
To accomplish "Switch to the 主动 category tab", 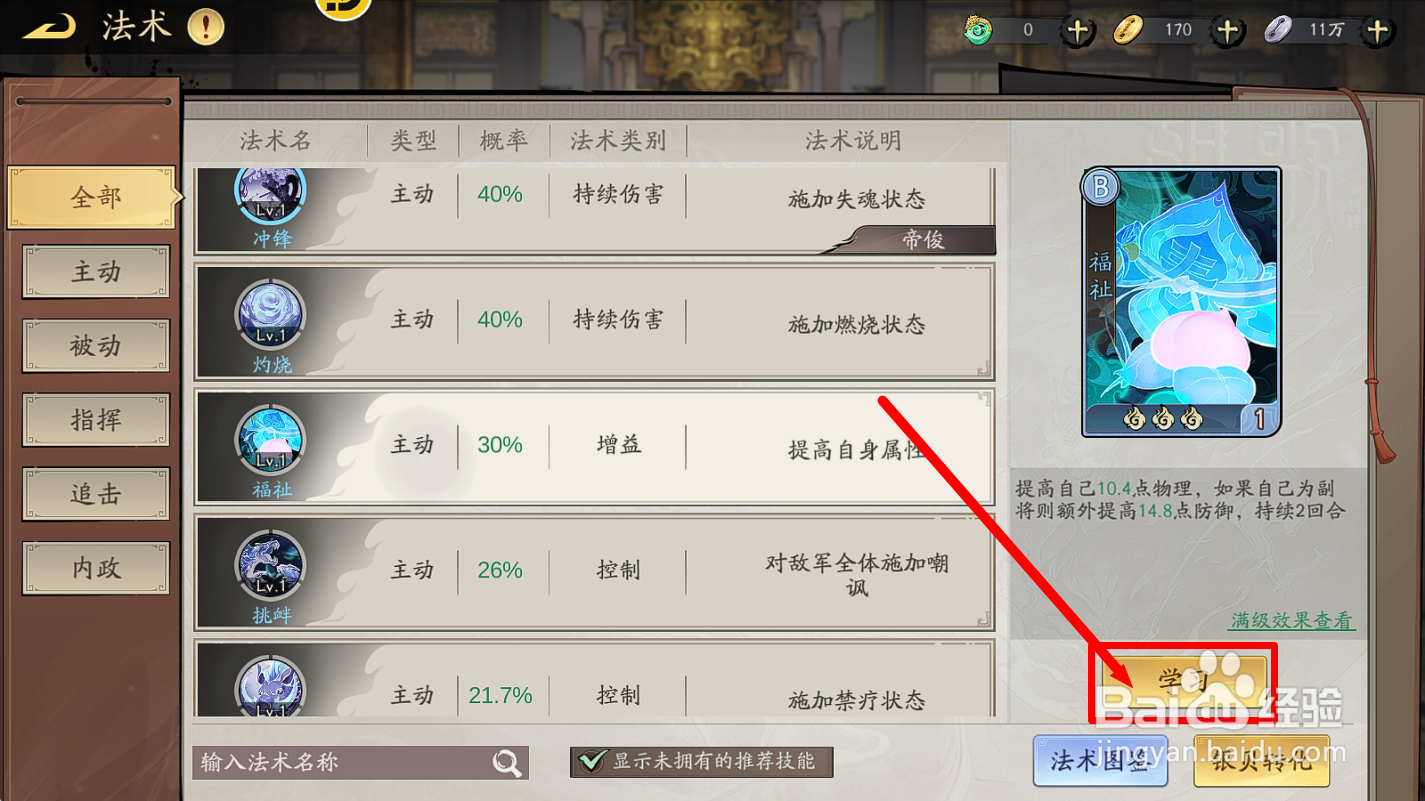I will point(96,272).
